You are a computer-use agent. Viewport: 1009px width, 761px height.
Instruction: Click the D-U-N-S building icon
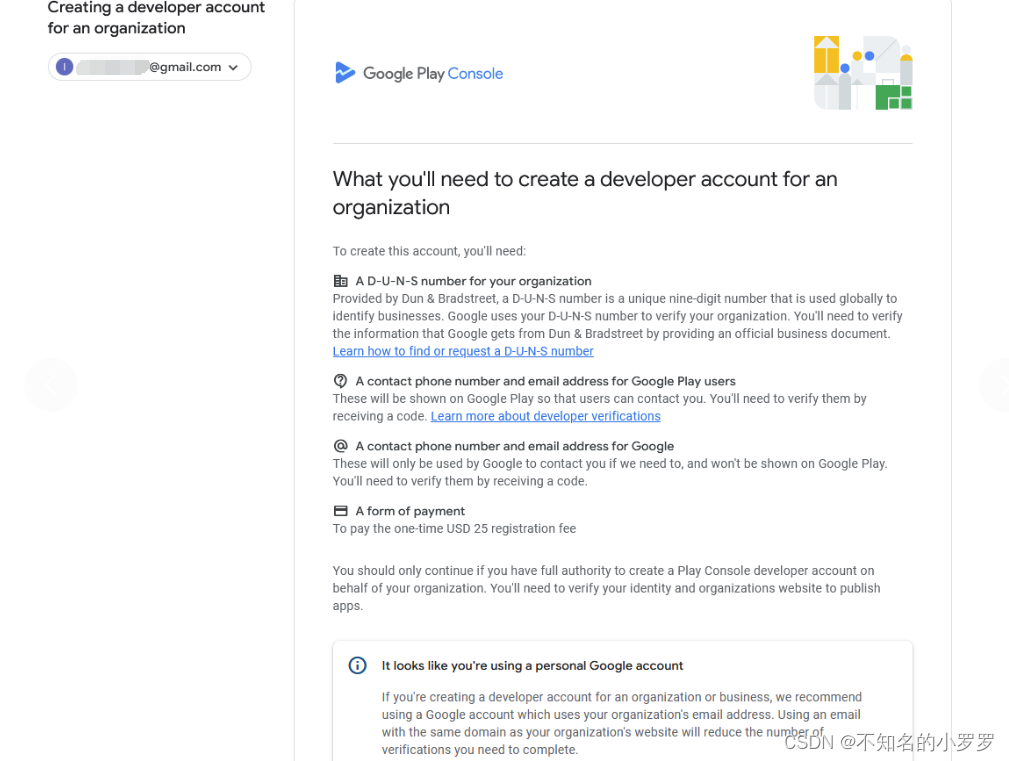(x=340, y=280)
